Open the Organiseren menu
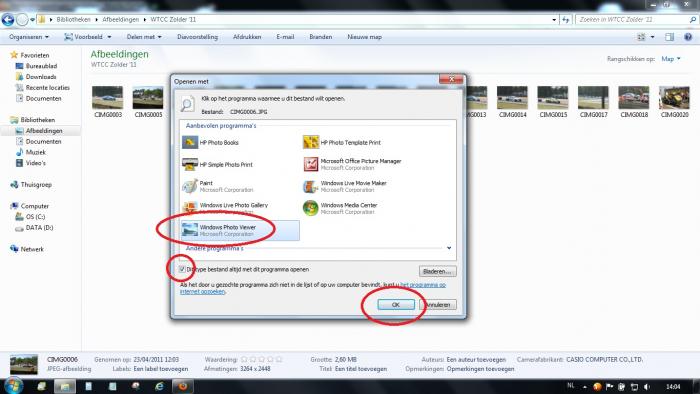The width and height of the screenshot is (700, 394). pyautogui.click(x=29, y=37)
